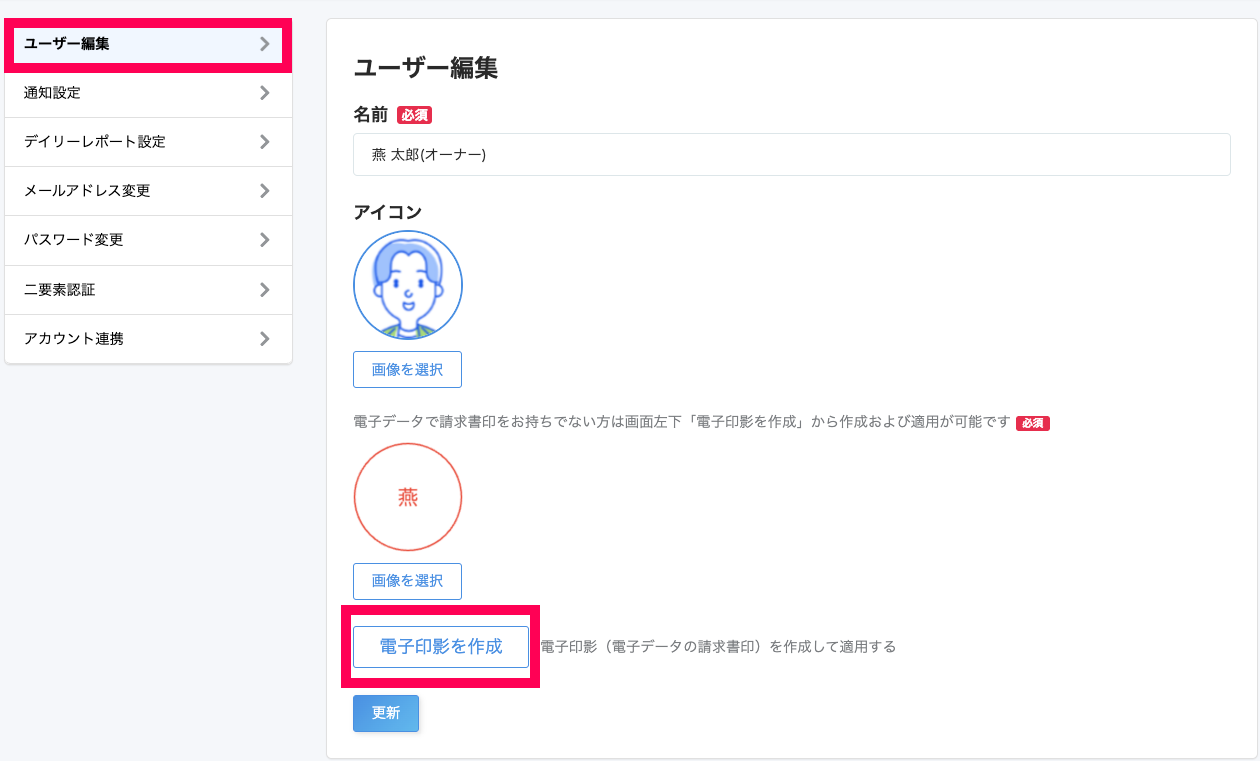Open 二要素認証 settings
This screenshot has width=1260, height=761.
(x=148, y=290)
